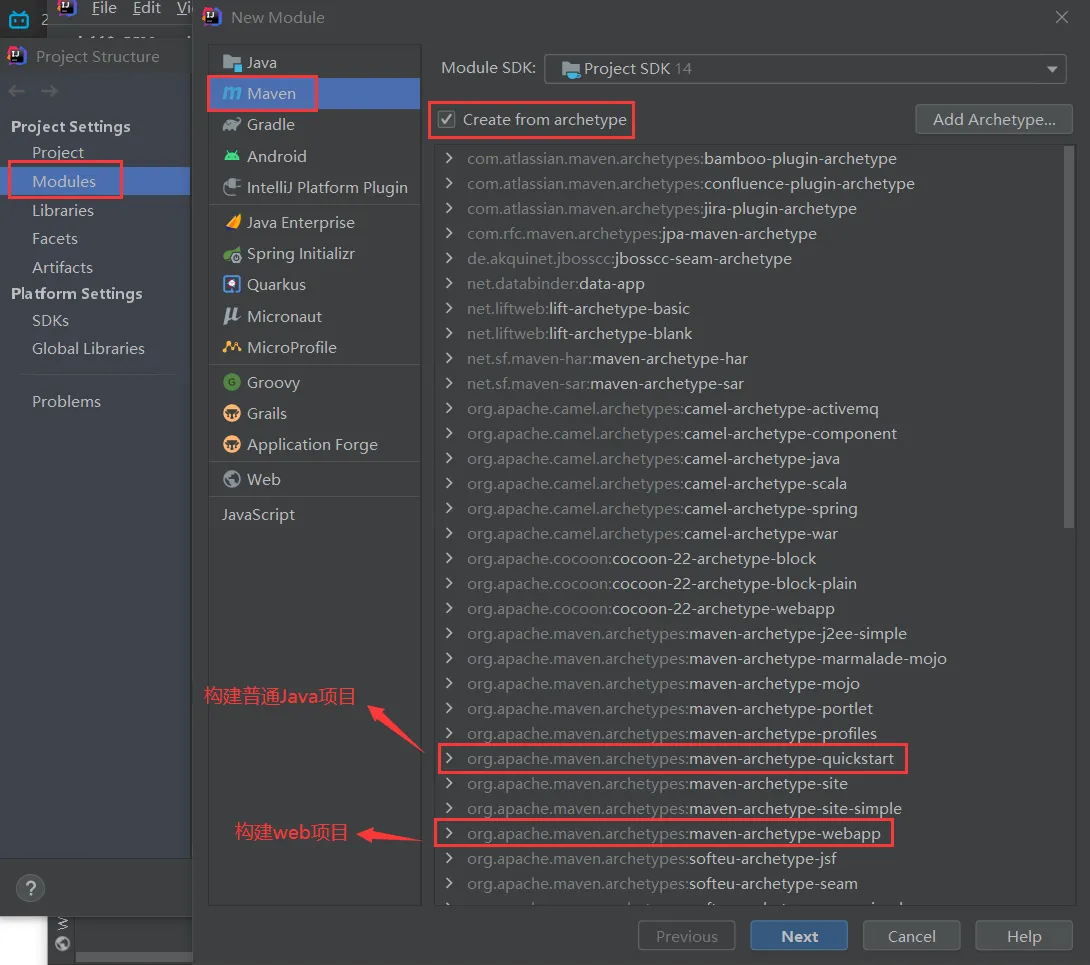
Task: Select the Java Enterprise icon
Action: tap(233, 222)
